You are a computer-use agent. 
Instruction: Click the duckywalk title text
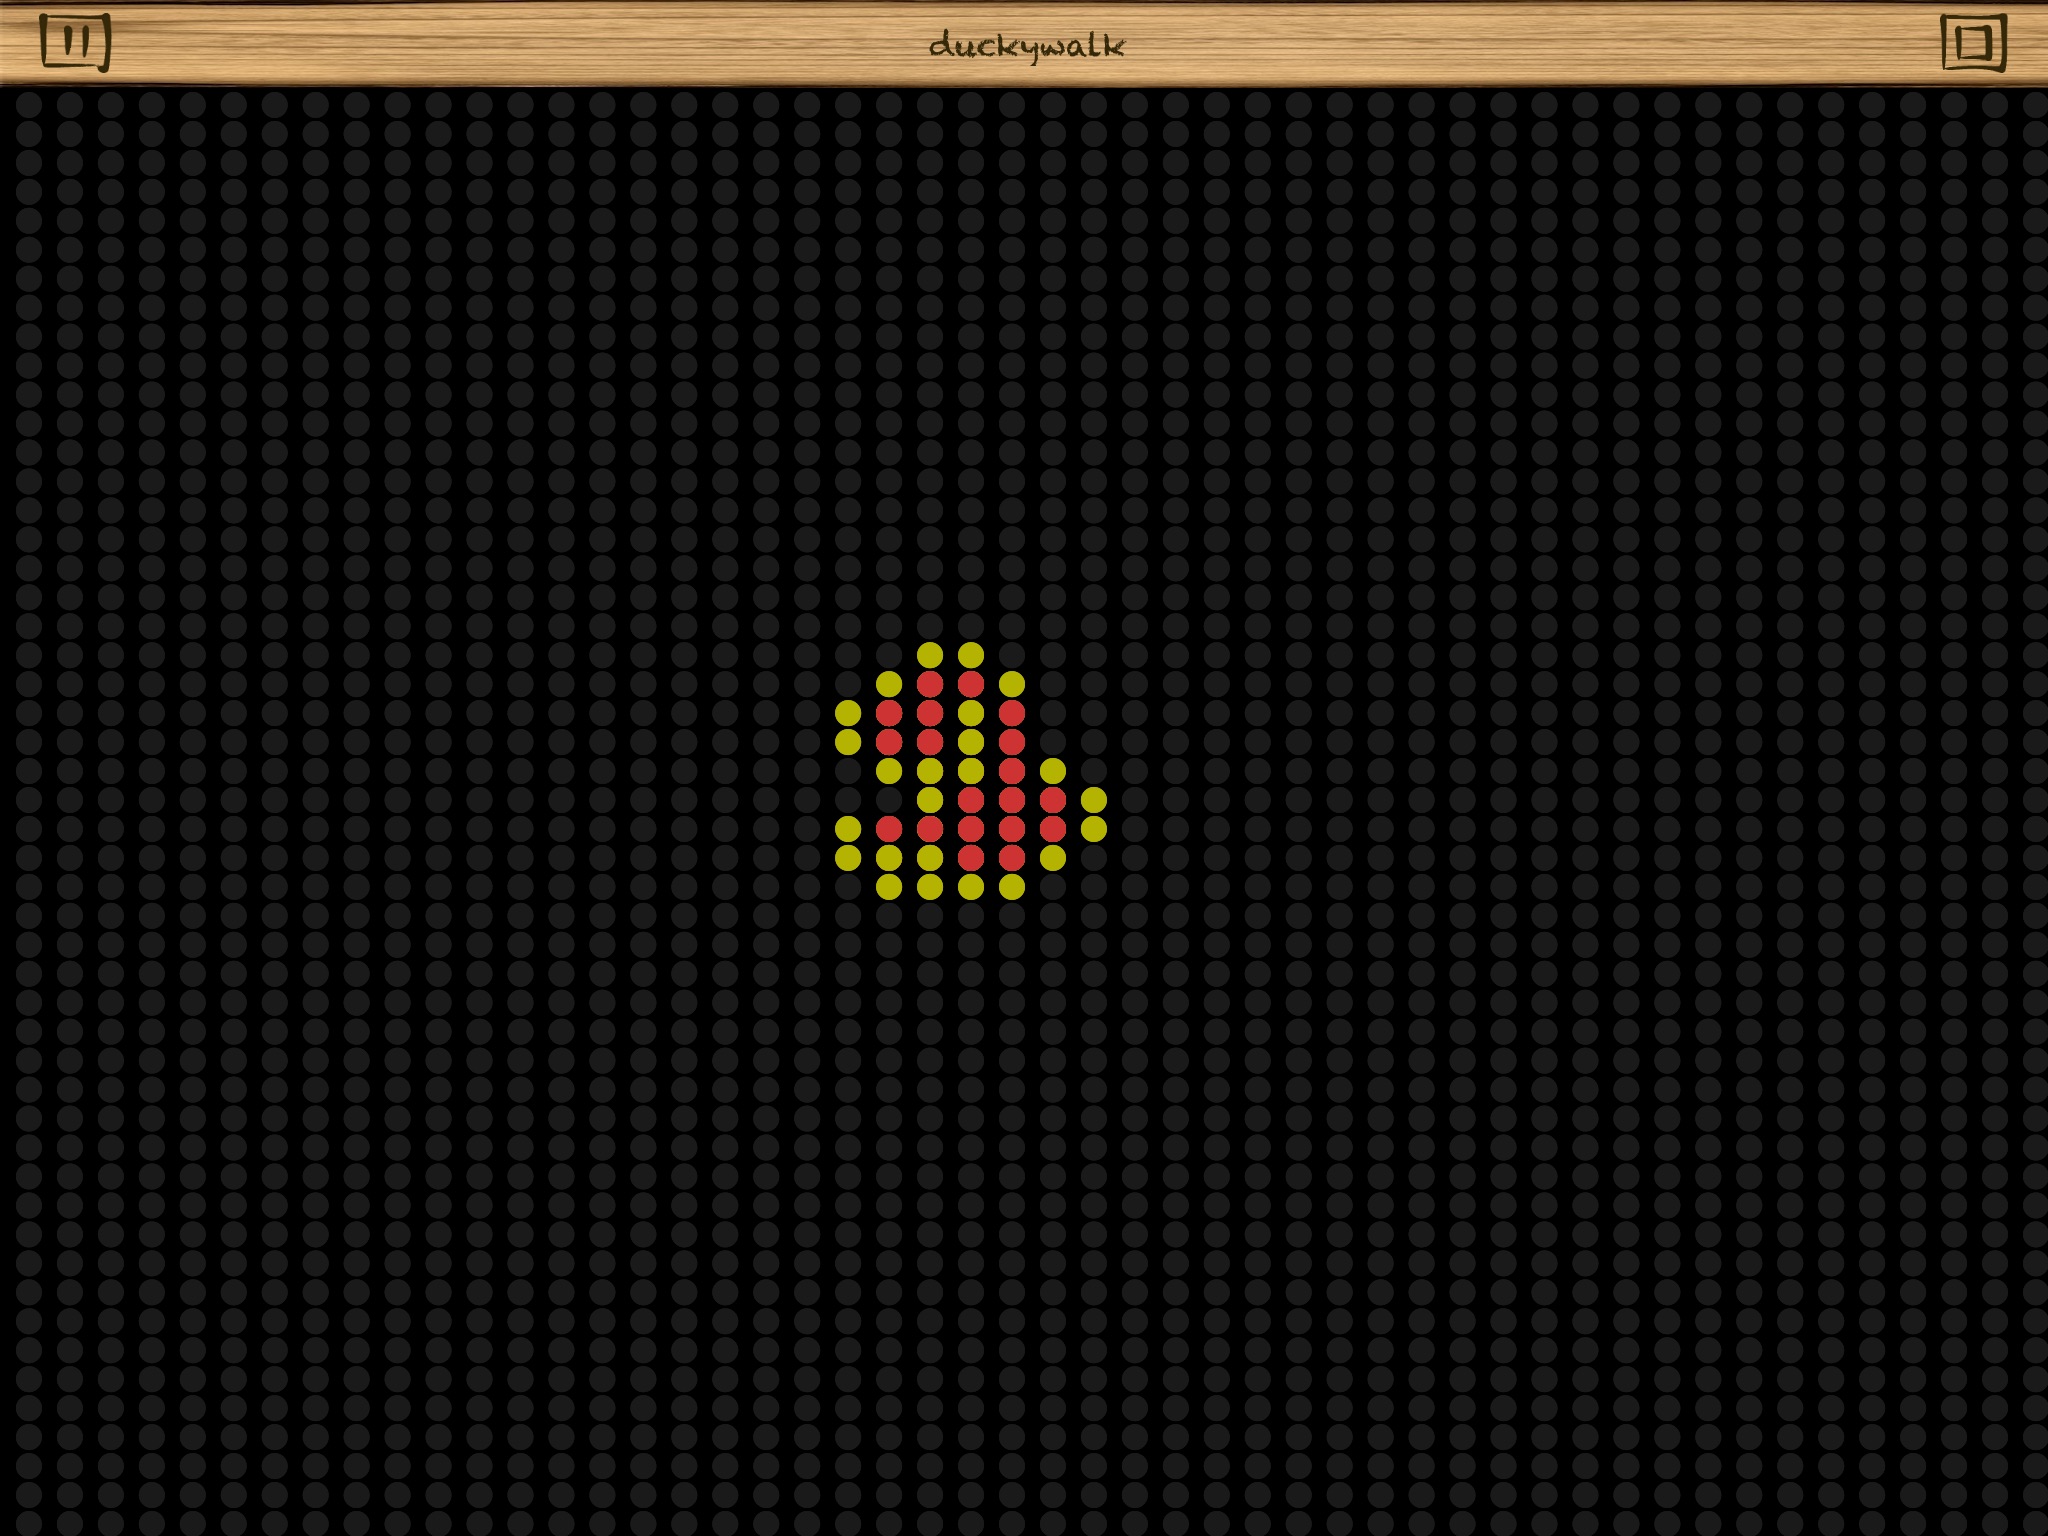[x=1026, y=46]
